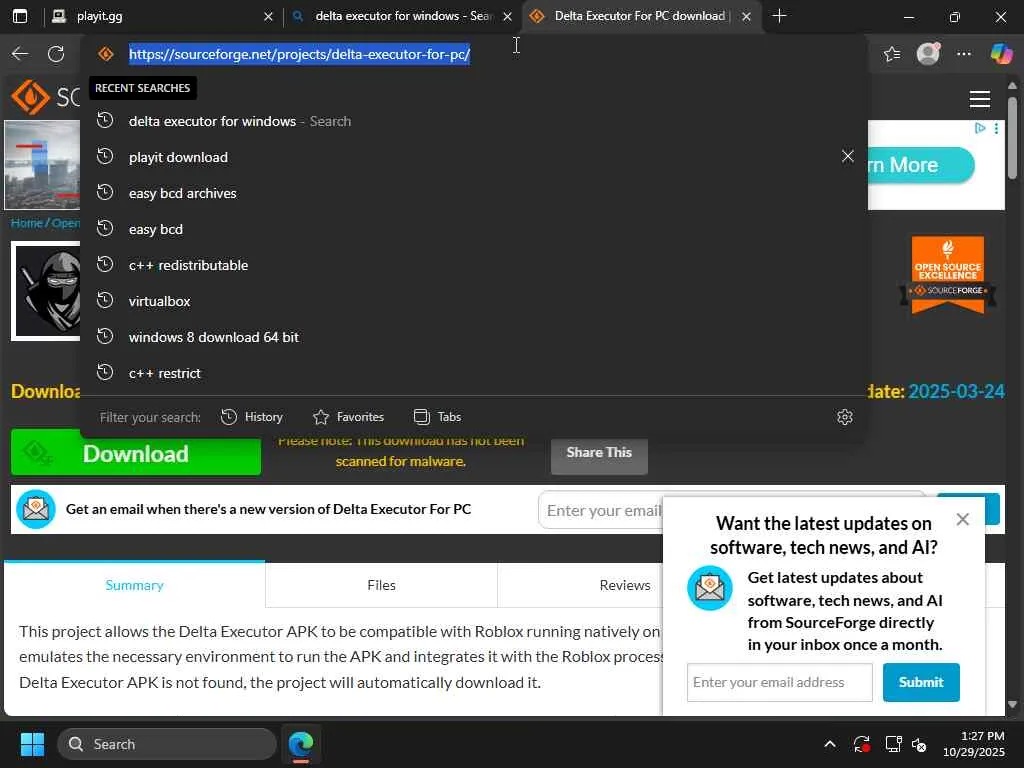Screen dimensions: 1024x768
Task: Reload the page with the refresh icon
Action: (56, 54)
